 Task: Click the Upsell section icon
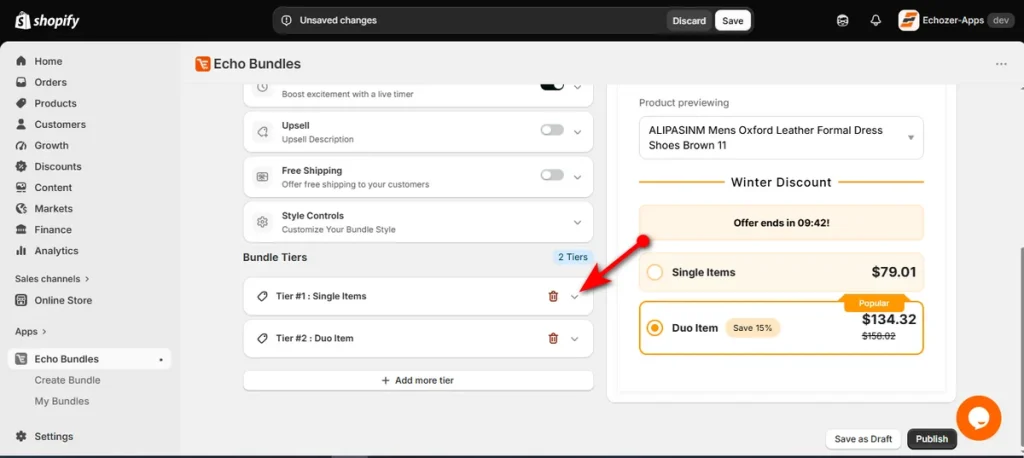pyautogui.click(x=263, y=132)
